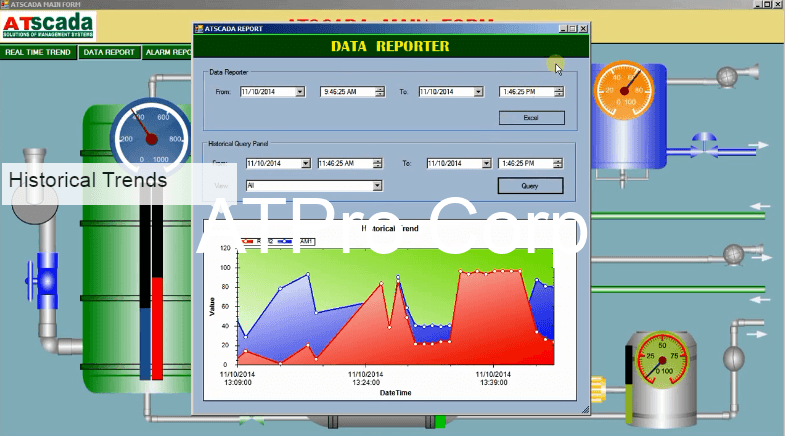This screenshot has width=785, height=436.
Task: Click the green level bar on gray tank
Action: pyautogui.click(x=629, y=403)
